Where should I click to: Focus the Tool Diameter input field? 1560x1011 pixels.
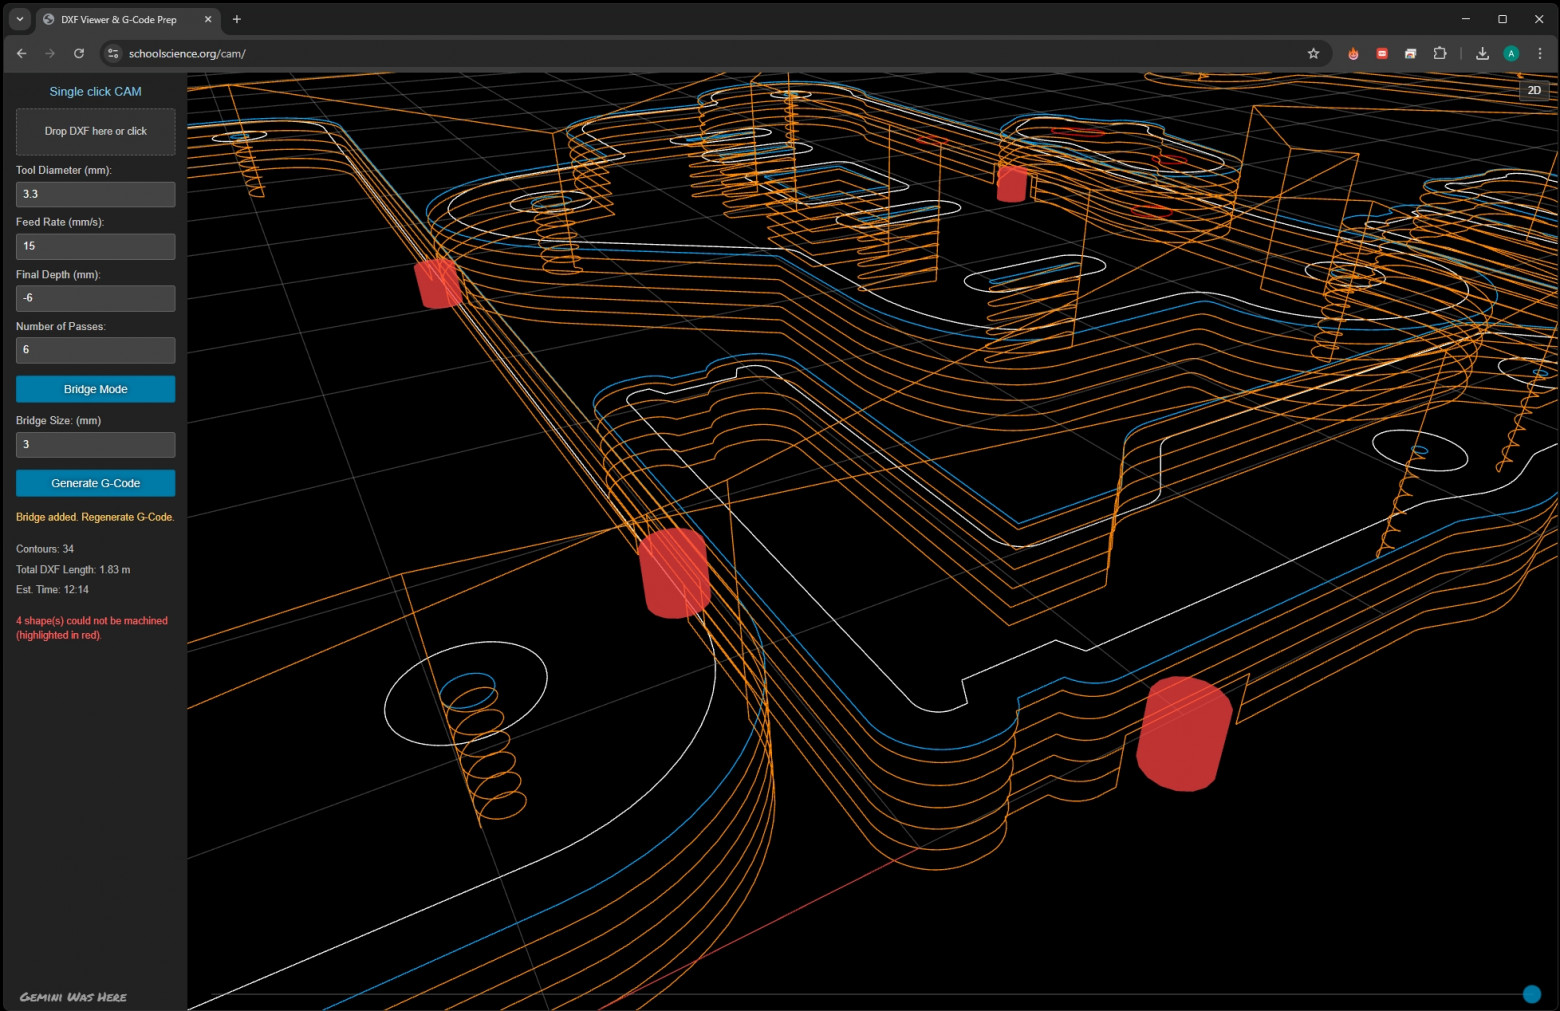pyautogui.click(x=96, y=194)
